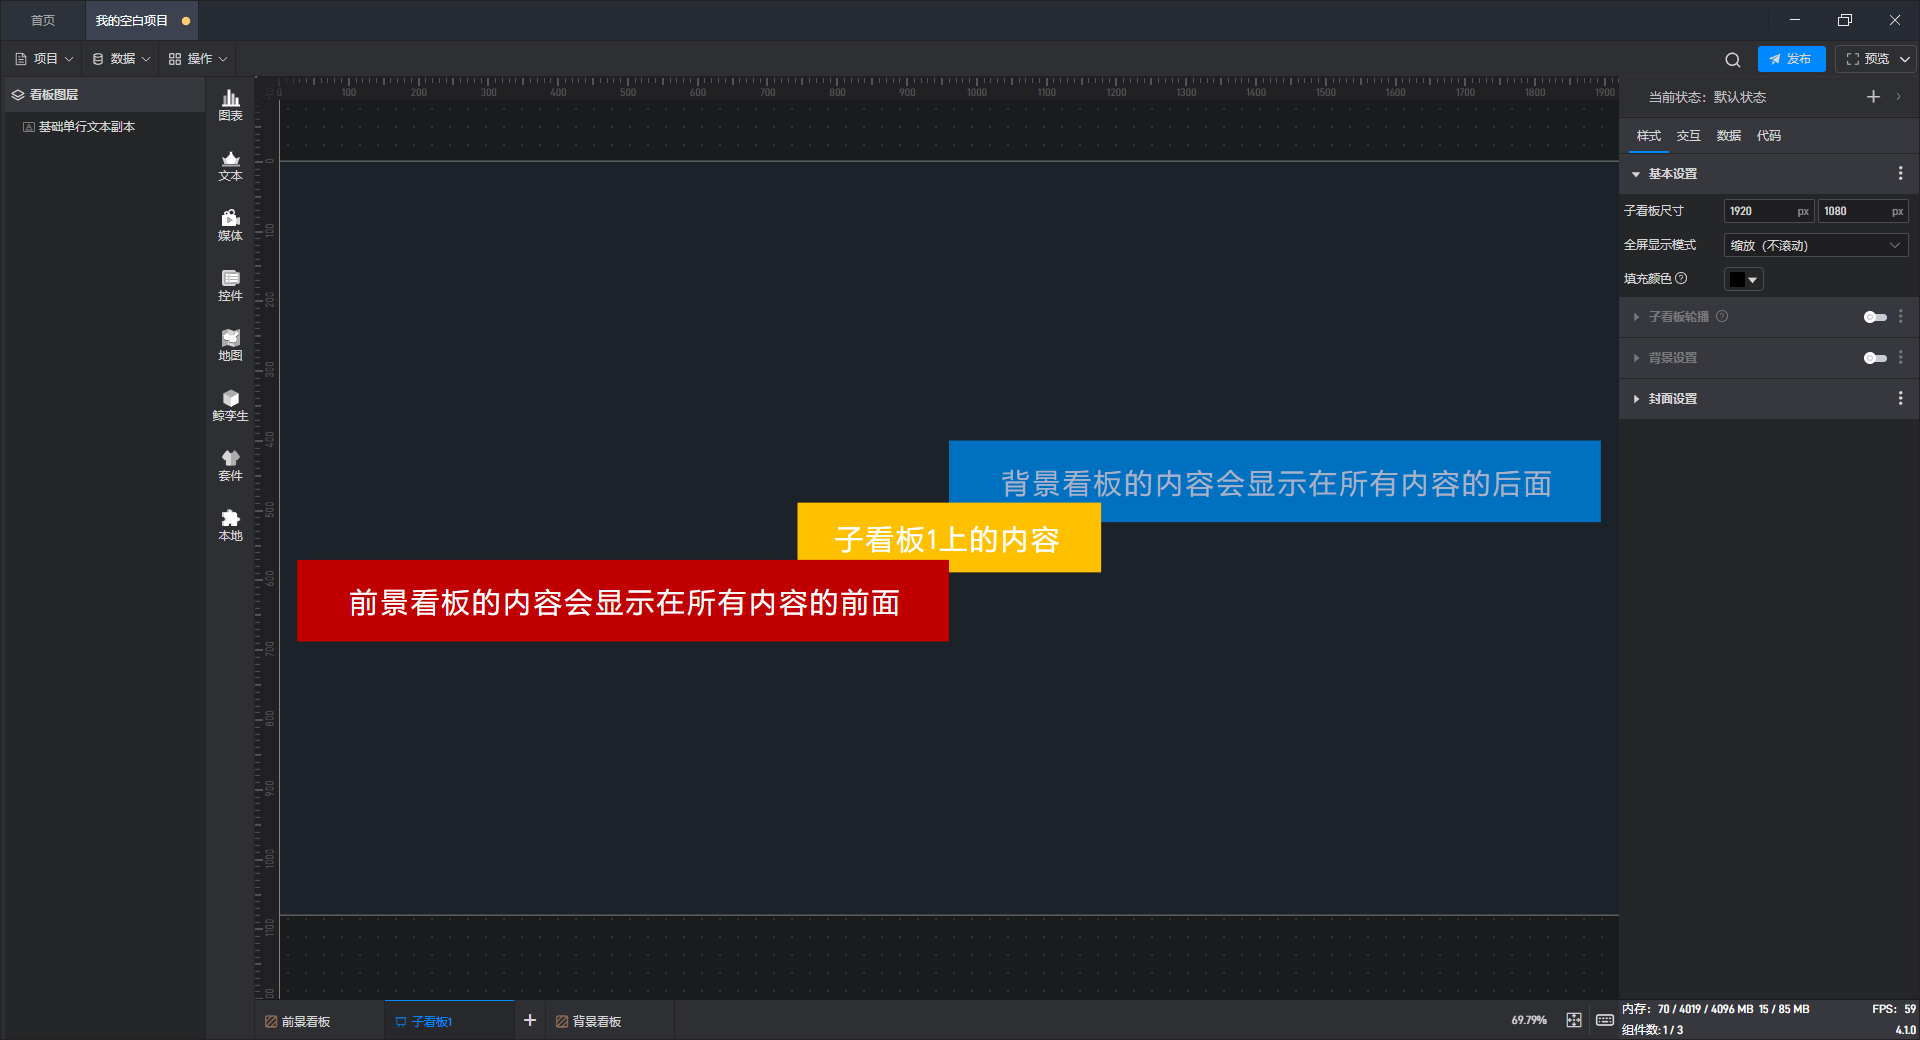
Task: Switch to the 背景看板 board tab
Action: pos(610,1021)
